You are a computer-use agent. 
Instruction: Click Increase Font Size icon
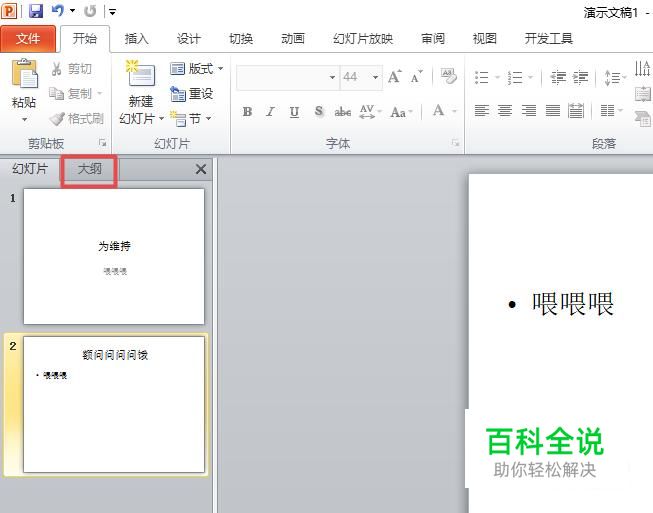coord(394,77)
